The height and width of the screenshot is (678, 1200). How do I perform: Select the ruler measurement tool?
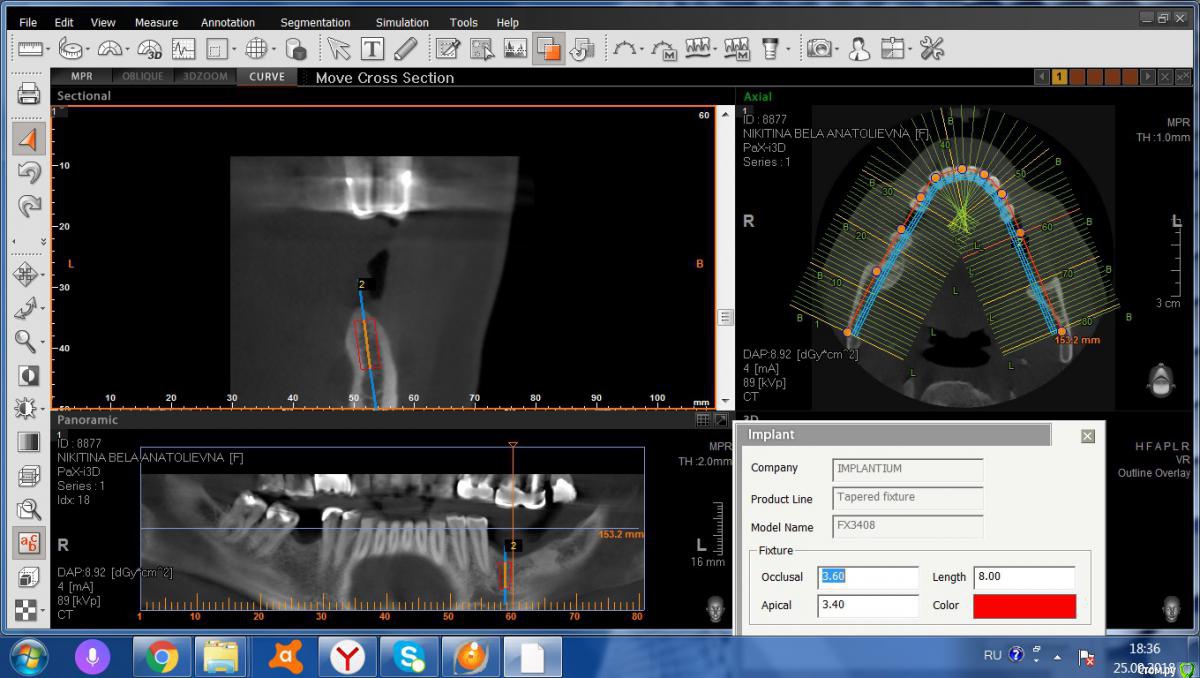[x=29, y=48]
